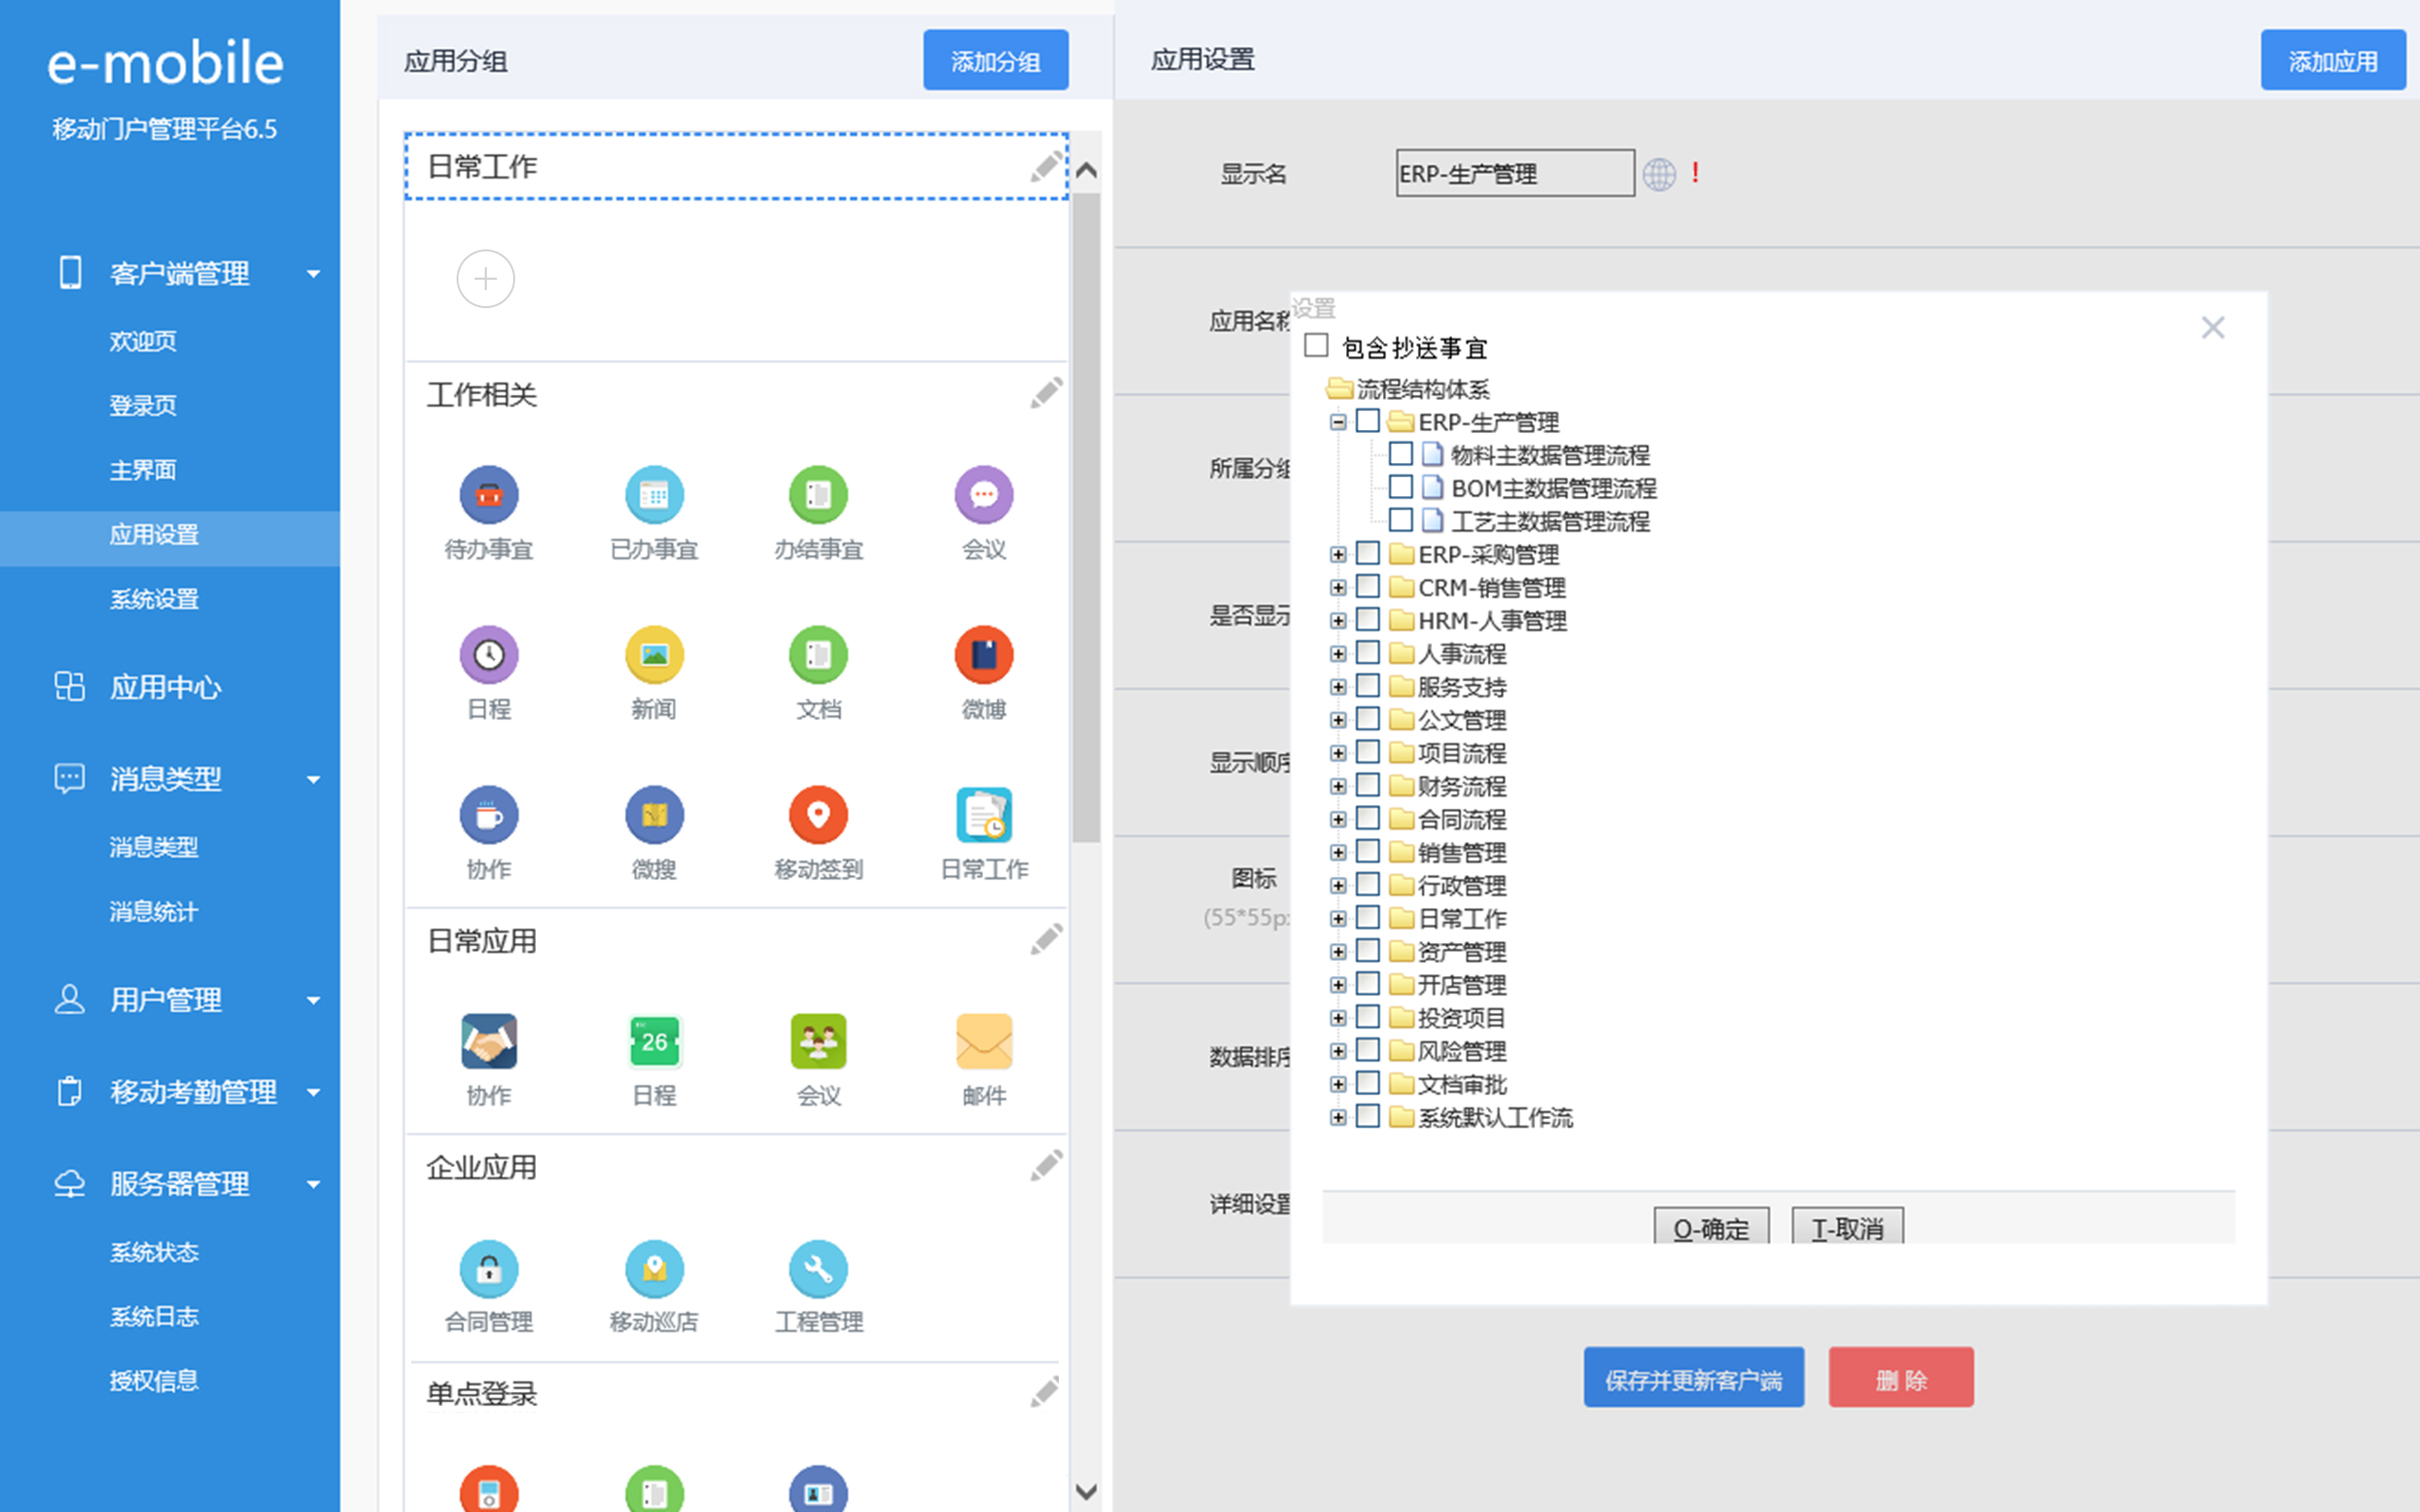Viewport: 2420px width, 1512px height.
Task: Tick the ERP-生产管理 folder checkbox
Action: tap(1368, 420)
